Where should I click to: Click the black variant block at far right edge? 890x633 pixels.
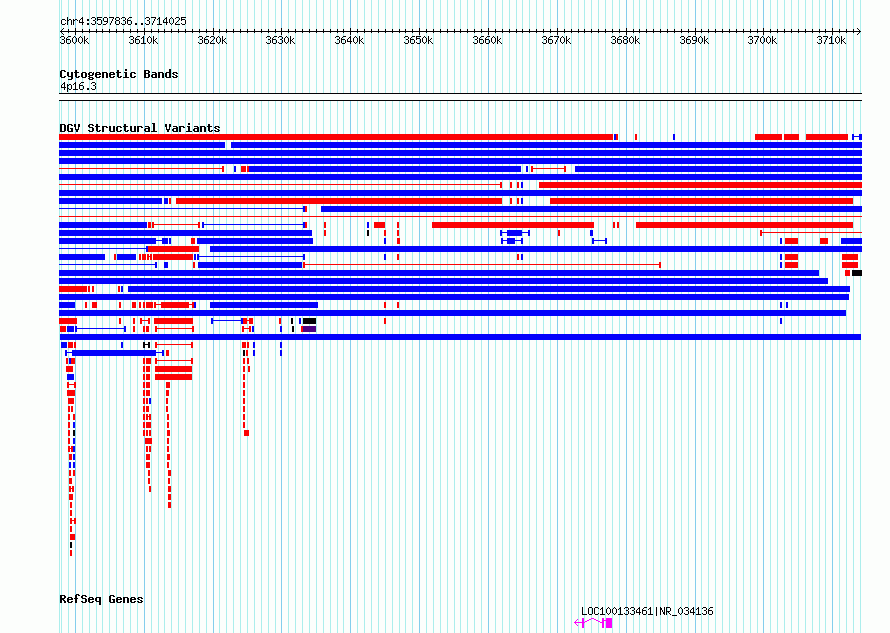coord(857,273)
